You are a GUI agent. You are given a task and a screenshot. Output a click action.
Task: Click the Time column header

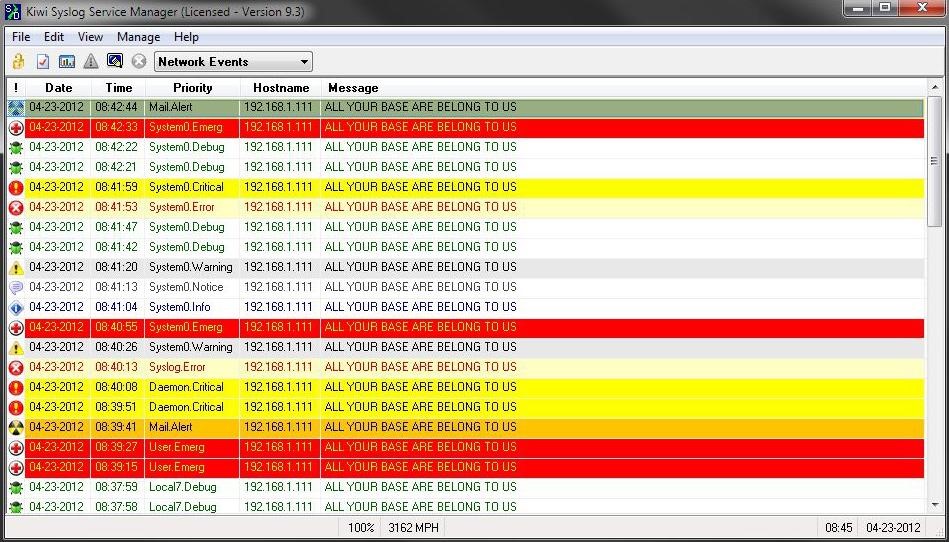119,88
